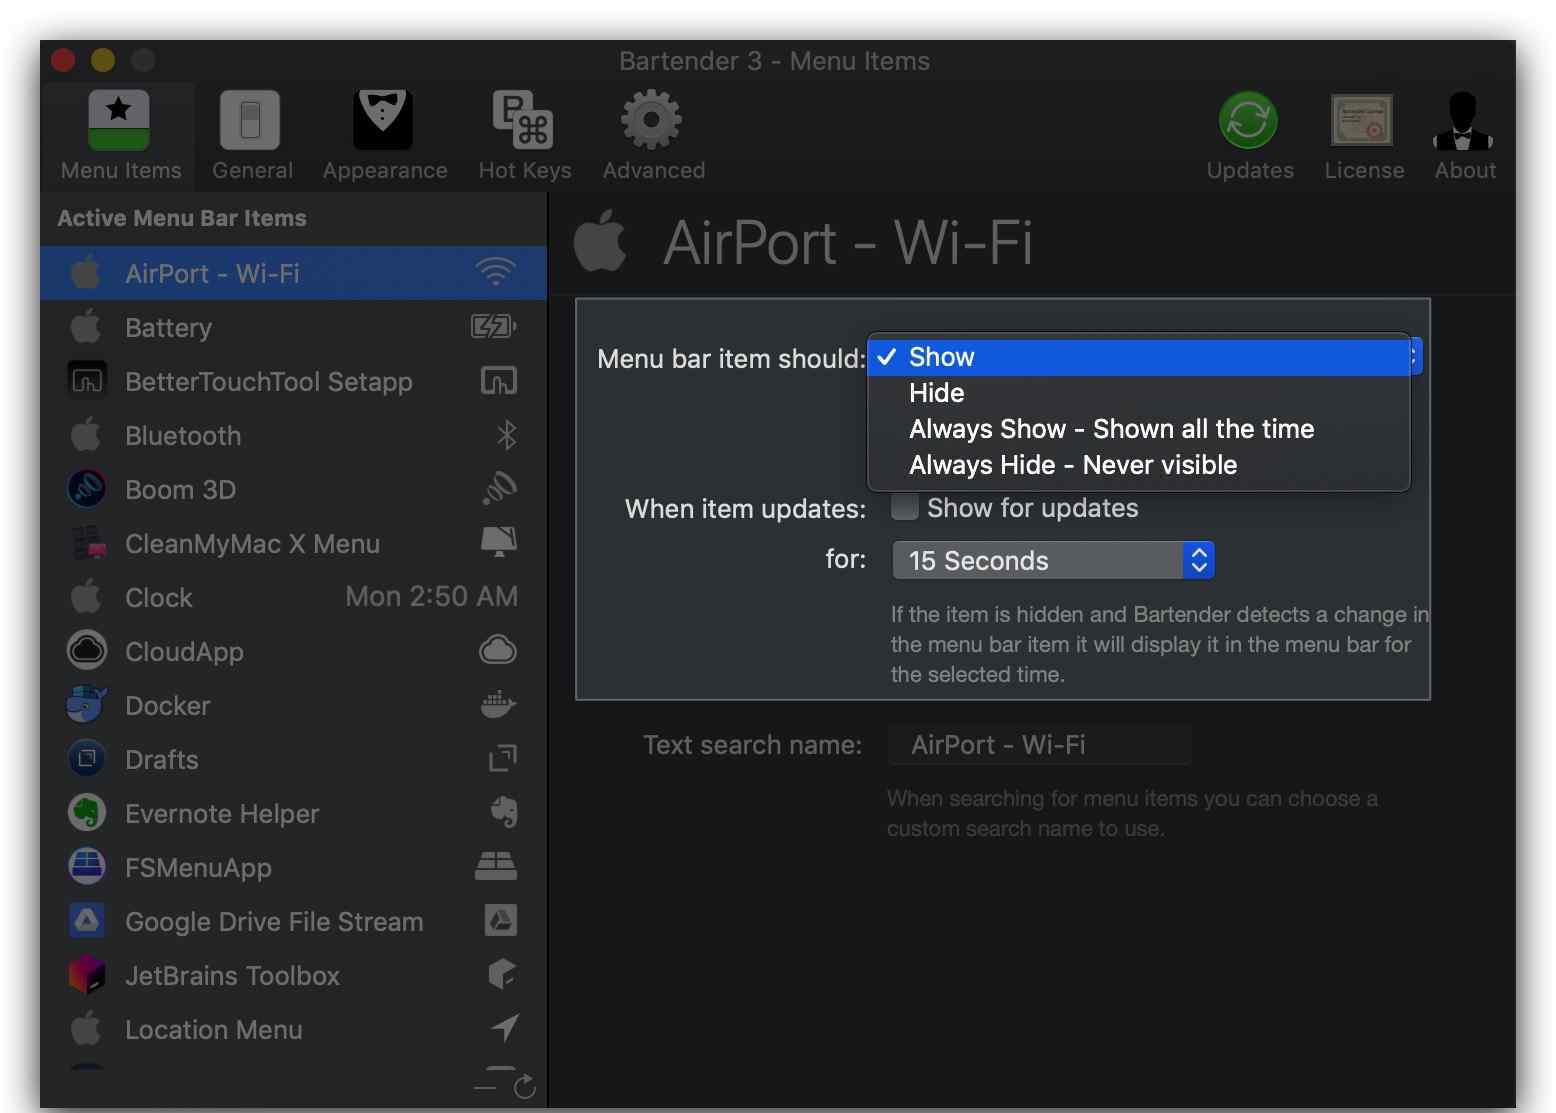Choose Always Hide - Never visible

tap(1139, 465)
